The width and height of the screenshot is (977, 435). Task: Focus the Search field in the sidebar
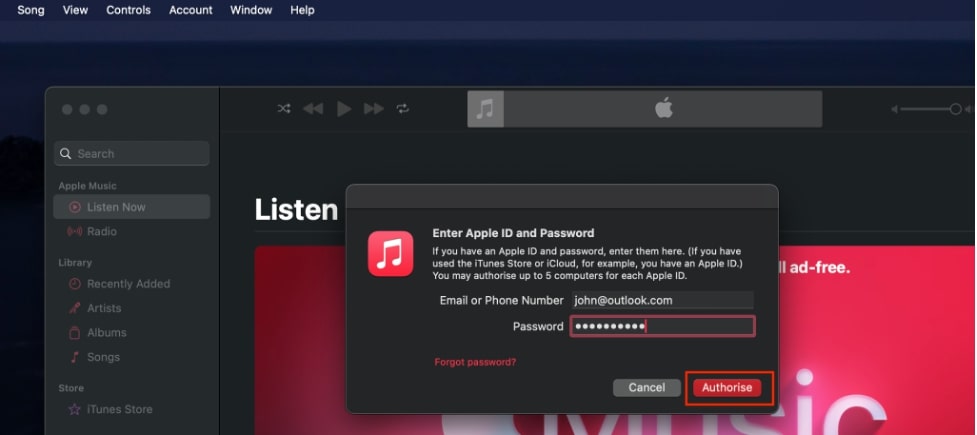(x=132, y=153)
